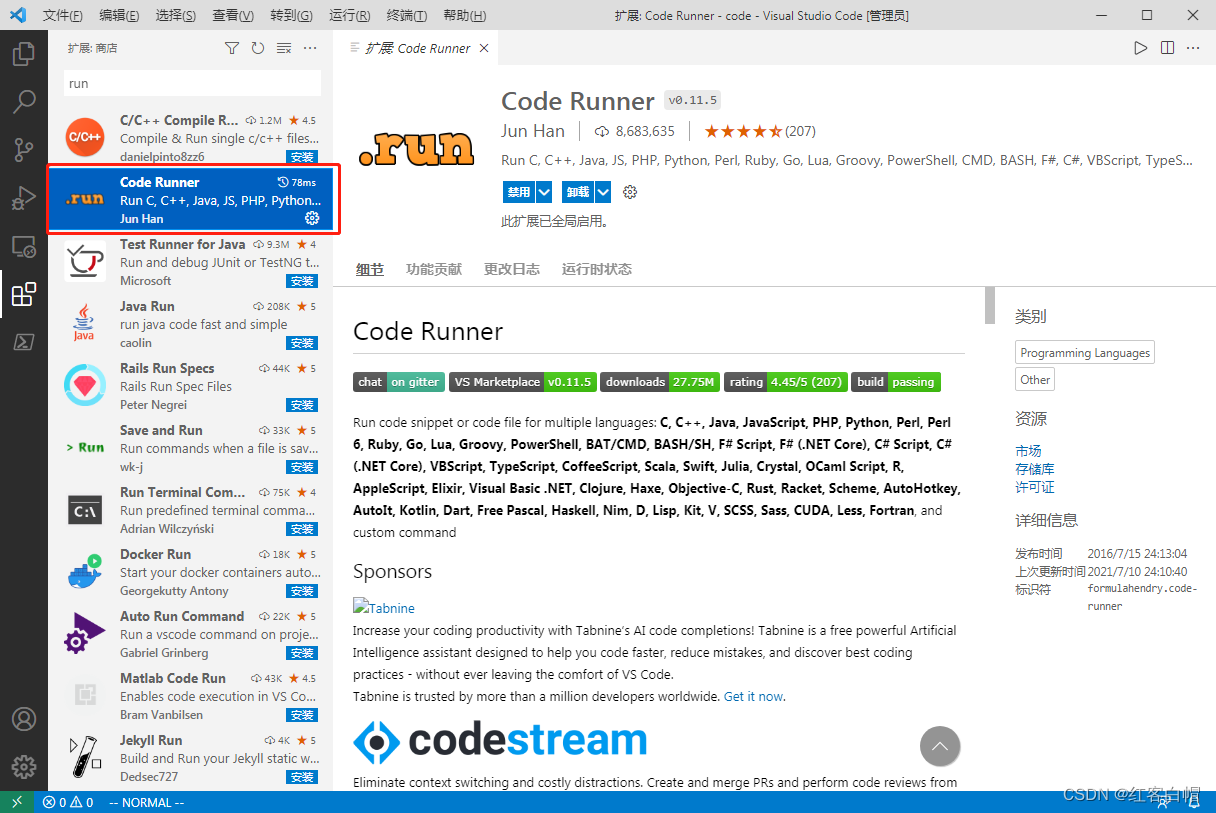Open Accounts icon in activity bar
Image resolution: width=1216 pixels, height=813 pixels.
coord(24,719)
